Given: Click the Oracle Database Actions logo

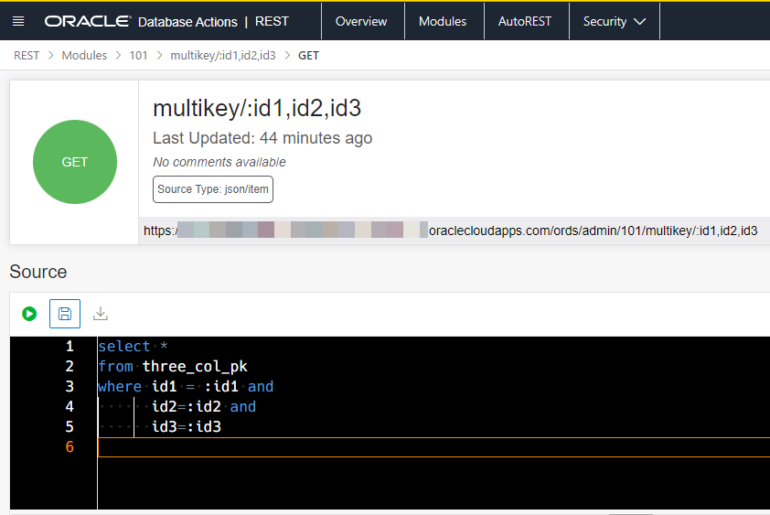Looking at the screenshot, I should click(x=140, y=21).
